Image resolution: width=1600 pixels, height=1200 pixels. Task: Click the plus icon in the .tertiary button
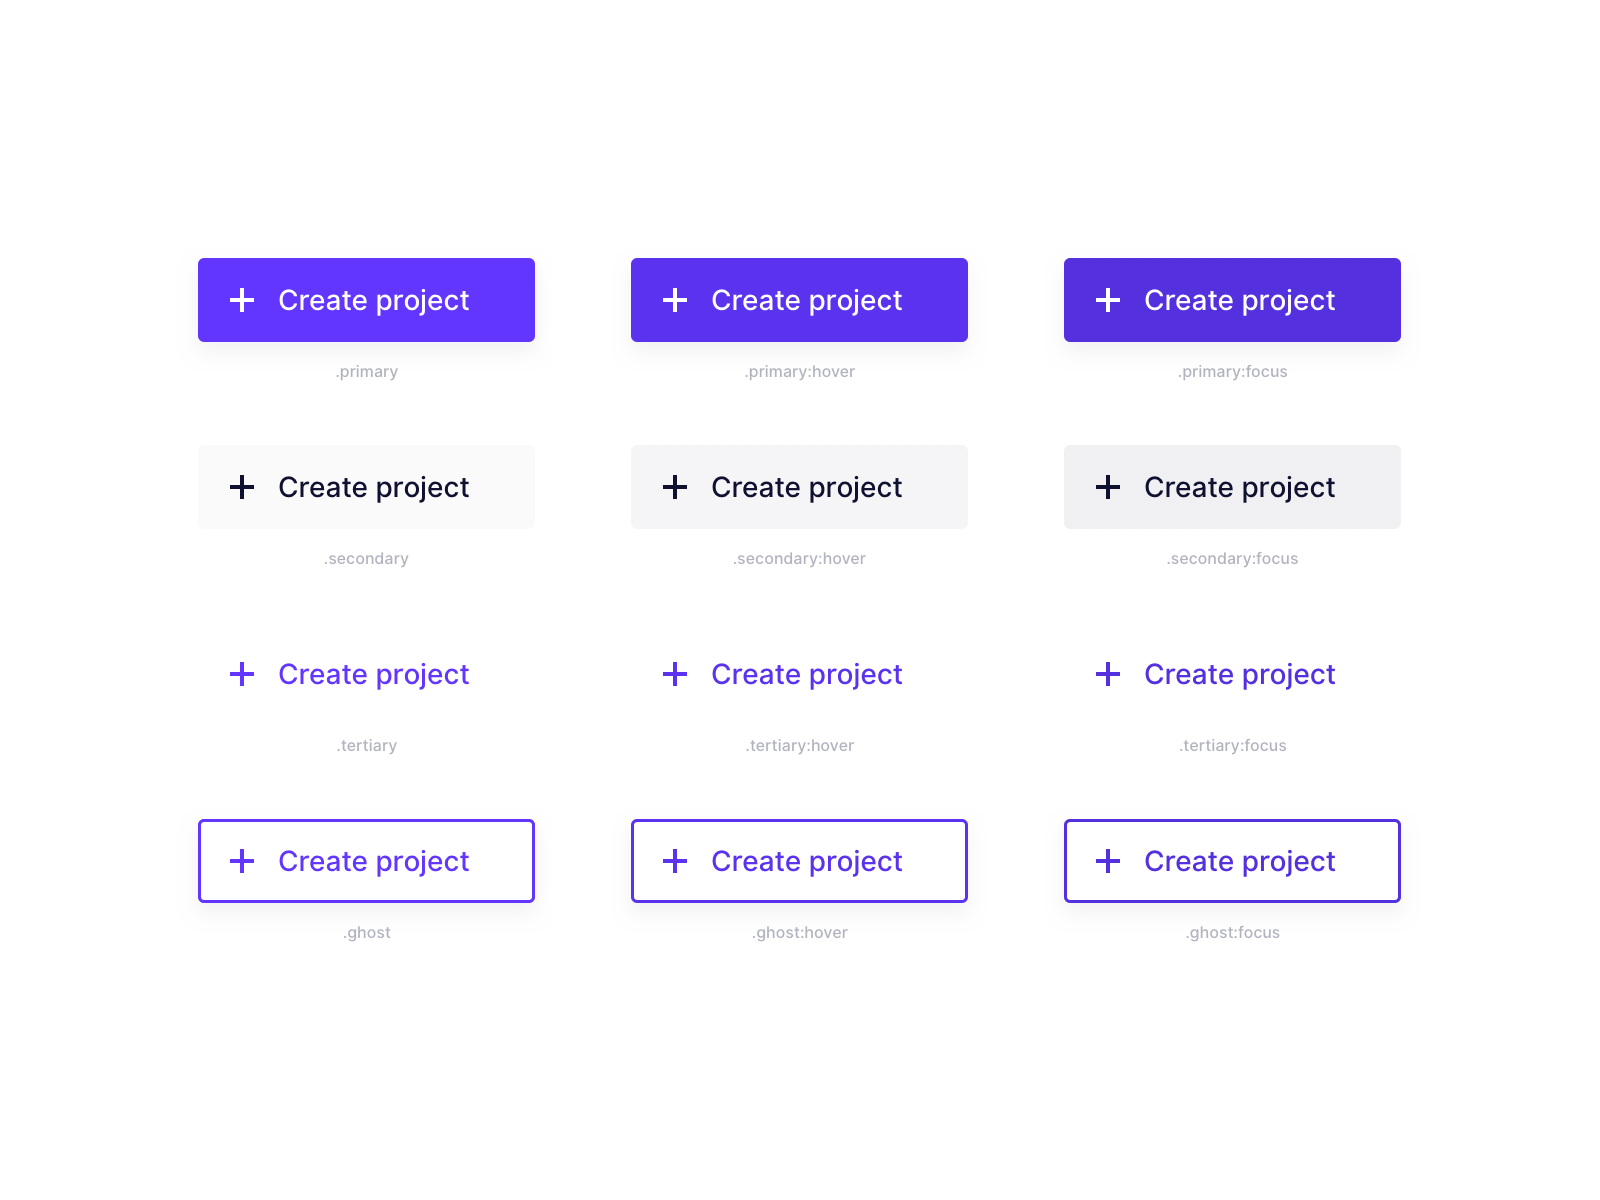point(242,674)
